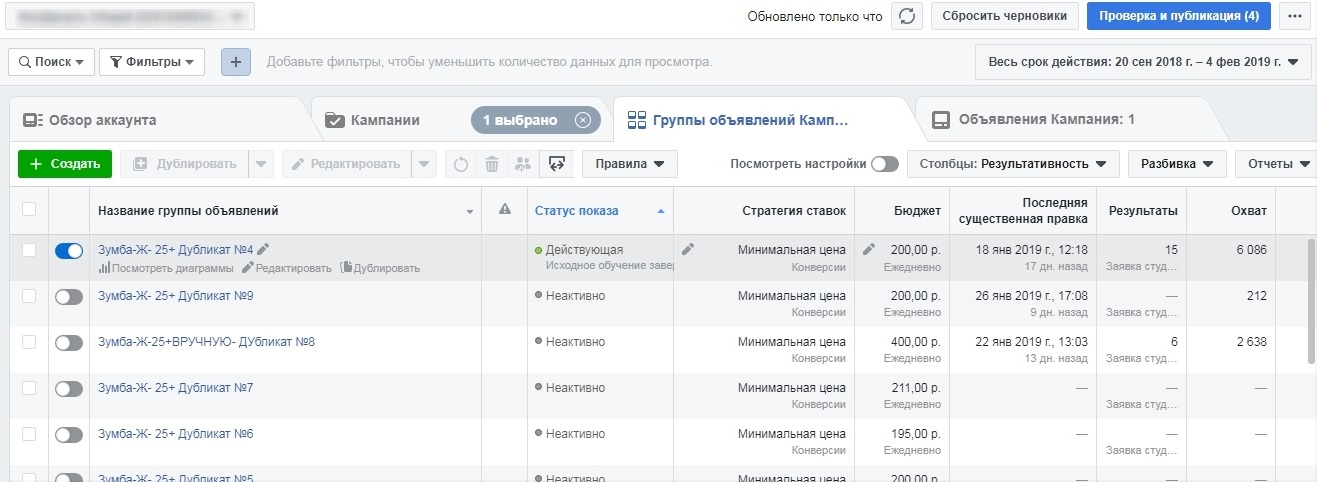Screen dimensions: 1317x482
Task: Toggle 'Посмотреть настройки' switch
Action: pos(885,164)
